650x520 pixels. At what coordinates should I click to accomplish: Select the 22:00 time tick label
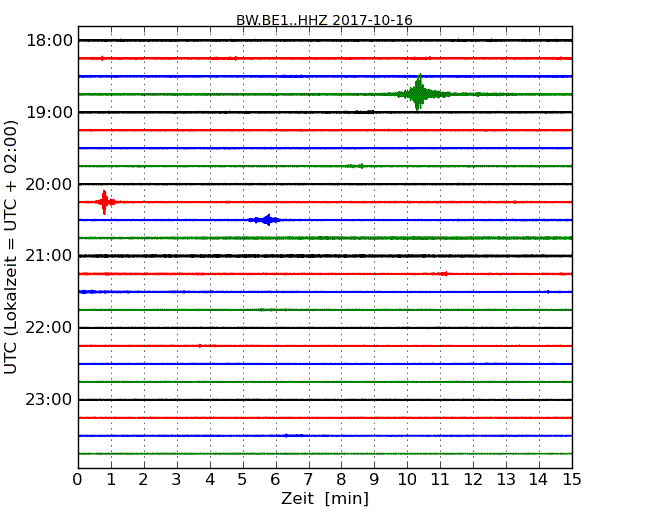(x=49, y=328)
